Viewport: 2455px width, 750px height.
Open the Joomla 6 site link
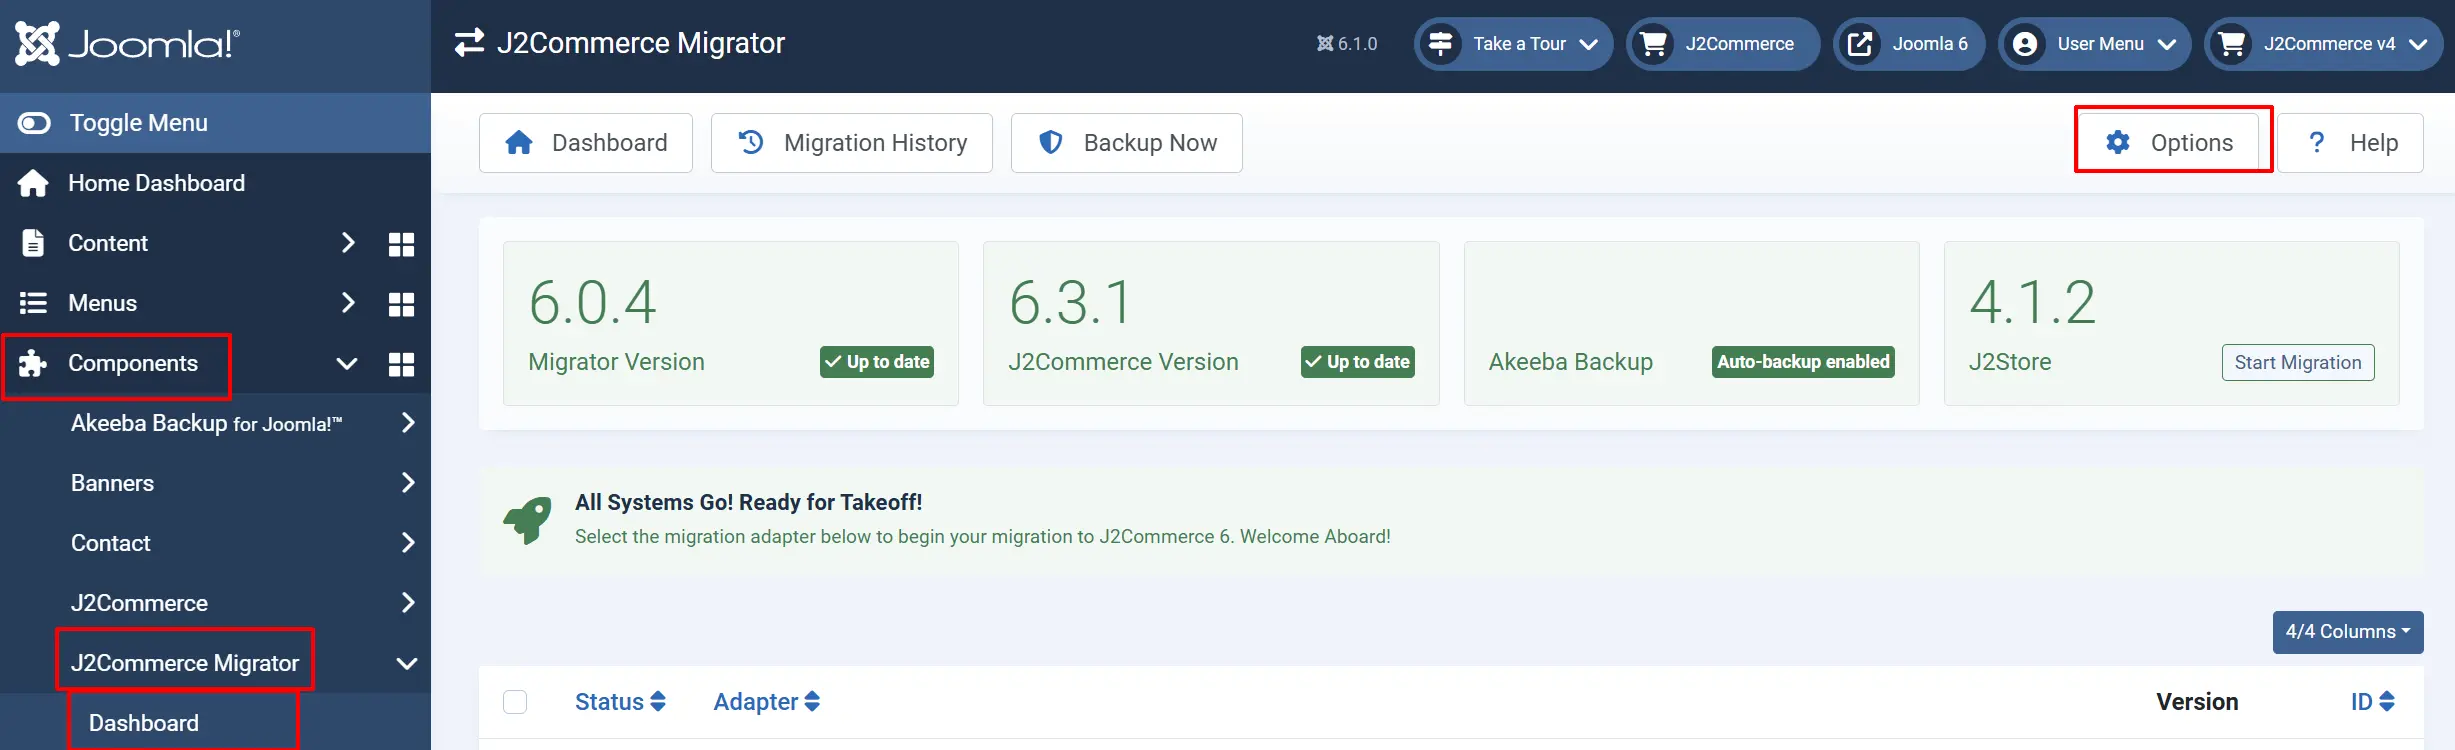[x=1909, y=44]
